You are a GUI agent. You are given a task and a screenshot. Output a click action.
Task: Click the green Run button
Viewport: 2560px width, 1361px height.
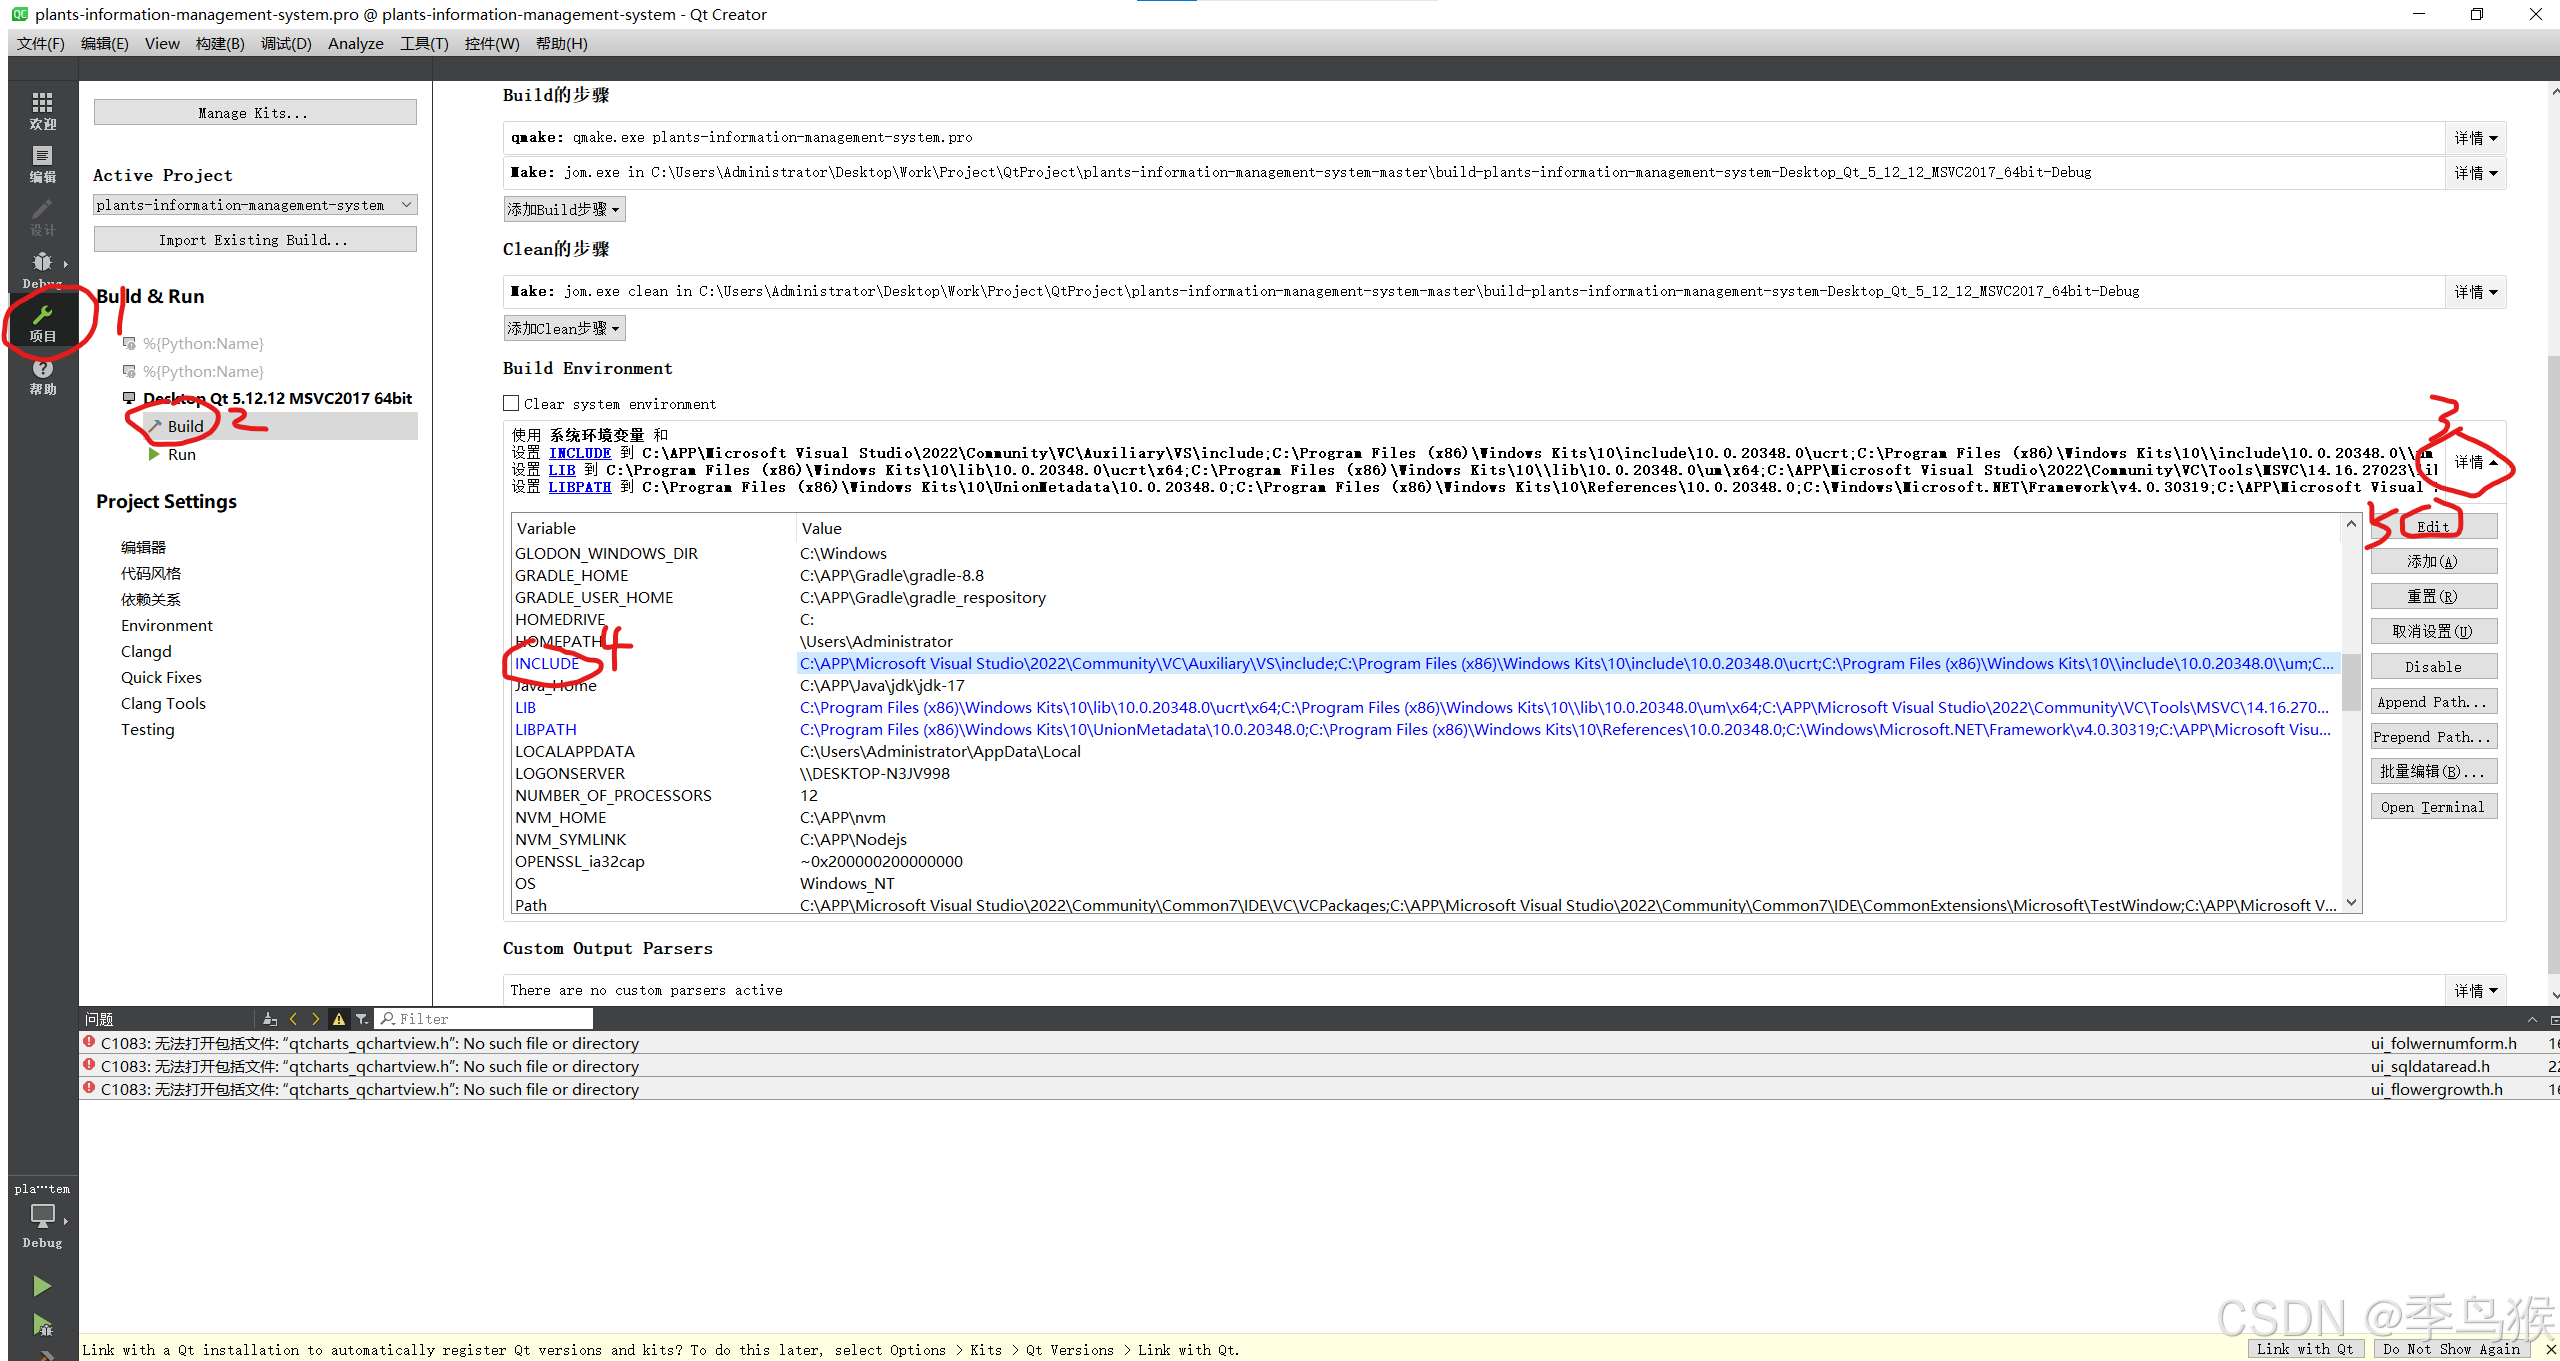tap(41, 1286)
